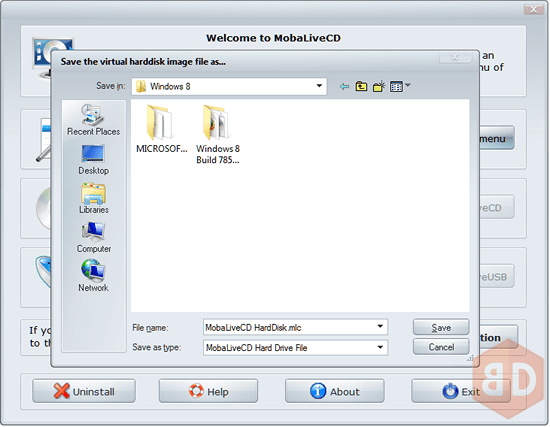Close the MobaLiveCD main window
This screenshot has width=550, height=427.
534,9
